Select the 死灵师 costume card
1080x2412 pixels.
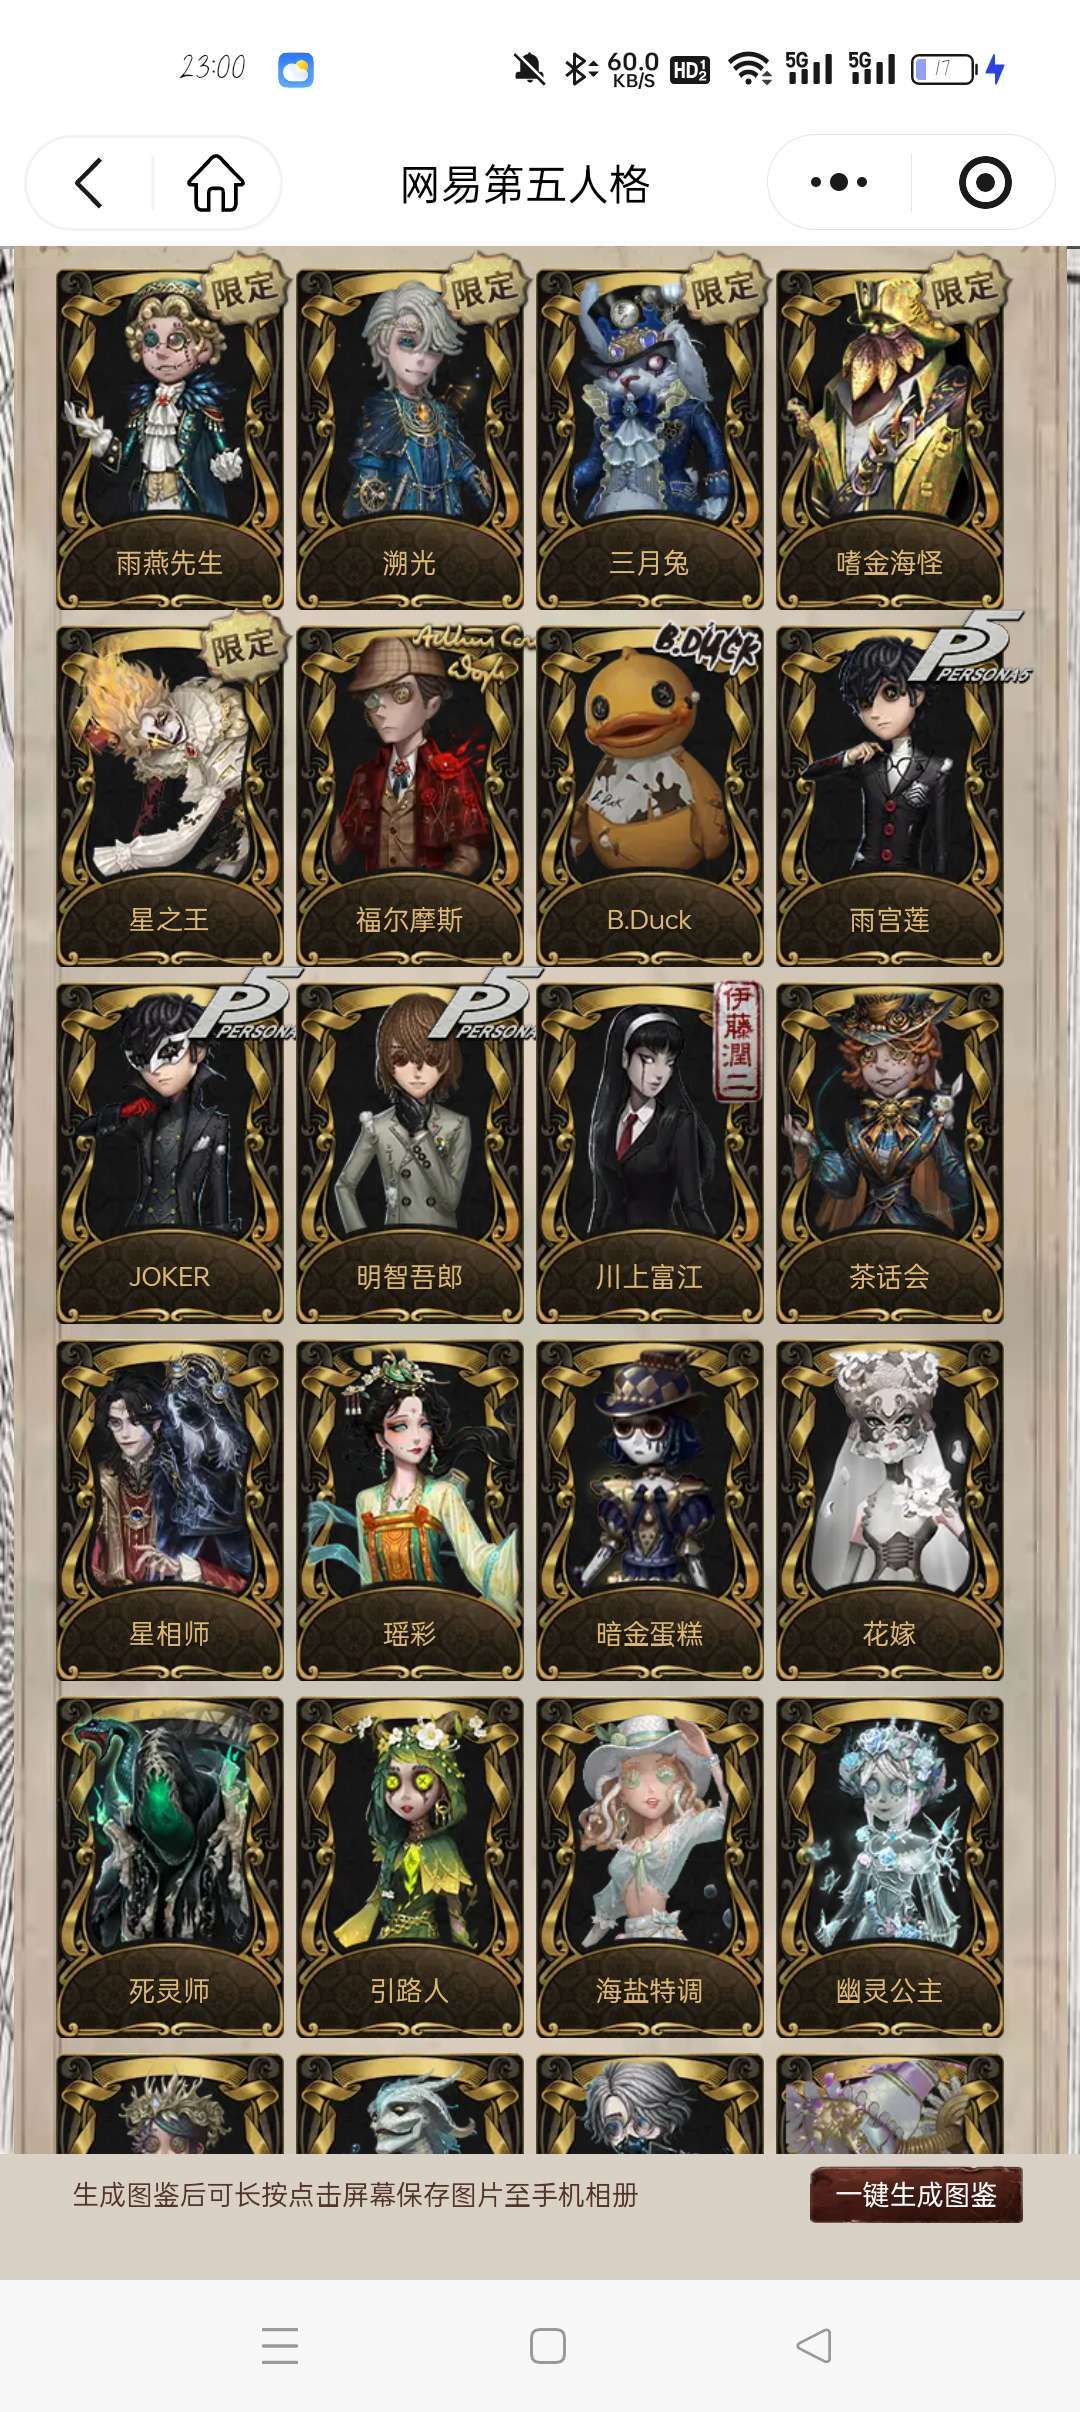[x=170, y=1867]
